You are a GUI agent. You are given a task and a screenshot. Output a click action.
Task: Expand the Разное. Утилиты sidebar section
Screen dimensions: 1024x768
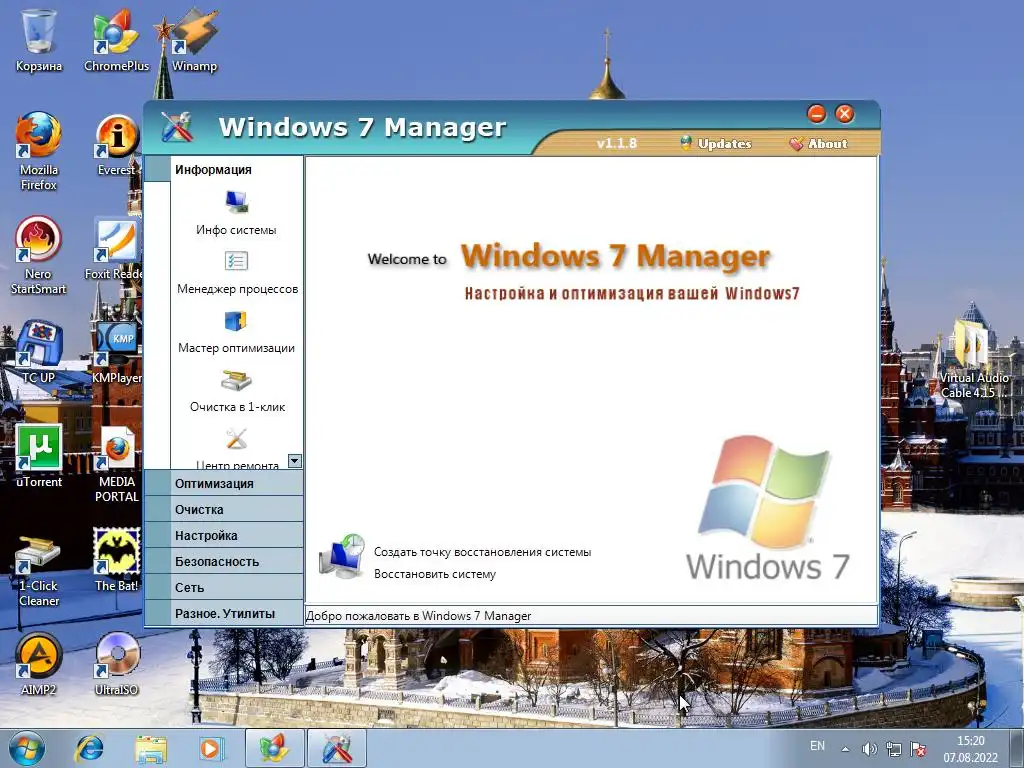pyautogui.click(x=223, y=613)
